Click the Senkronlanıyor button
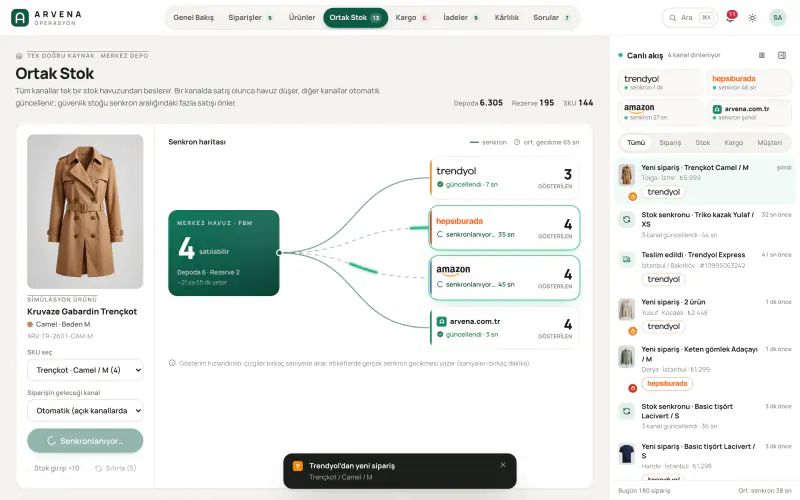The width and height of the screenshot is (800, 500). [85, 441]
